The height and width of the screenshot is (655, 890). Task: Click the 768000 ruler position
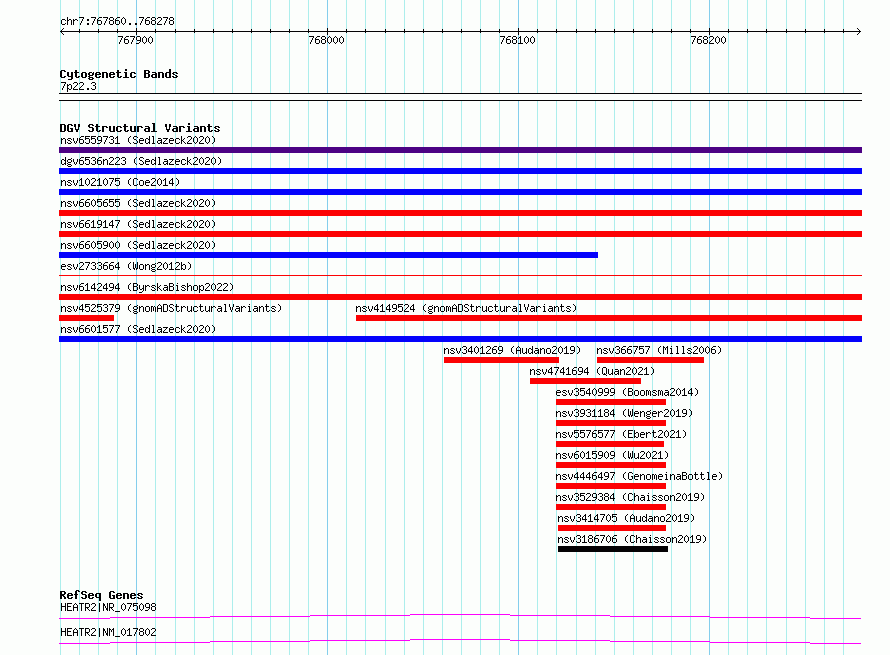point(326,40)
